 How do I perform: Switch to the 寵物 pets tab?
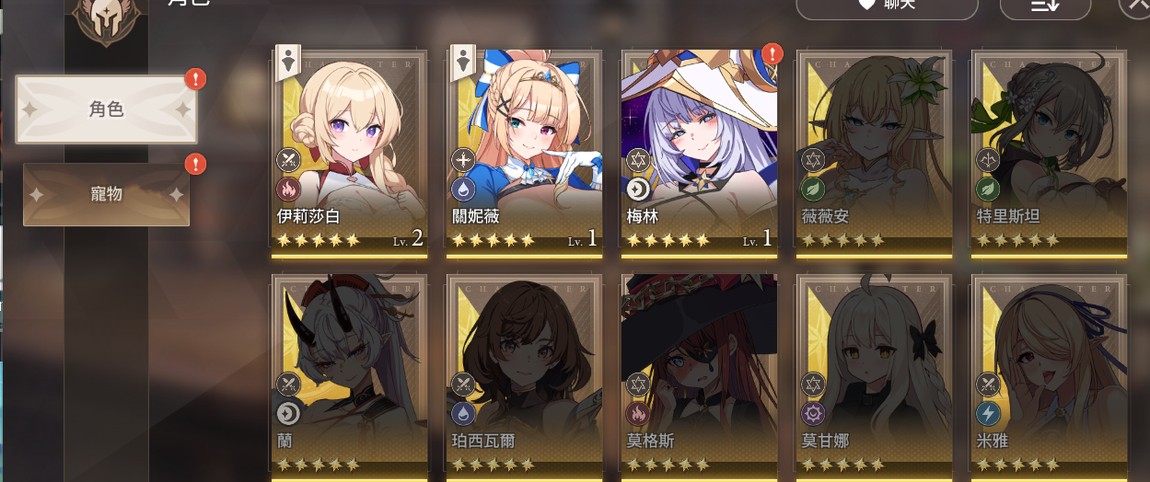106,194
